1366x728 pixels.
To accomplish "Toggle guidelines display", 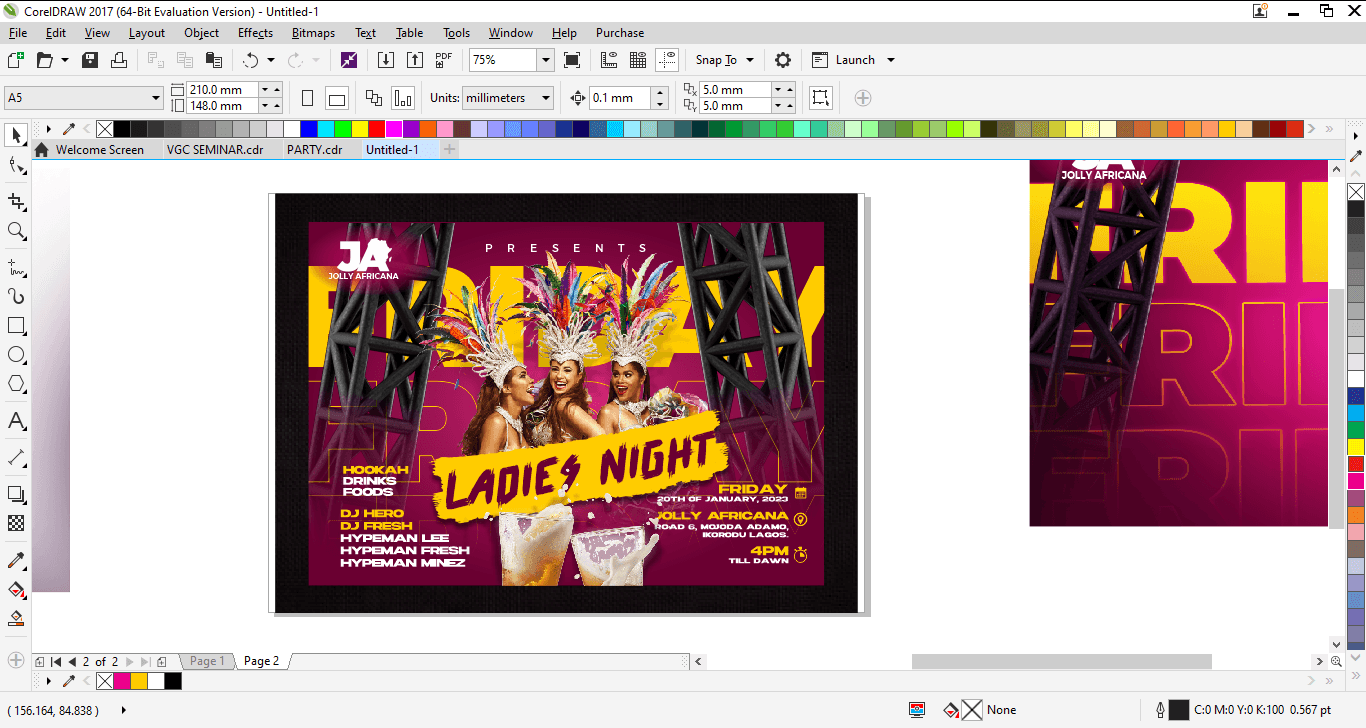I will click(x=667, y=60).
